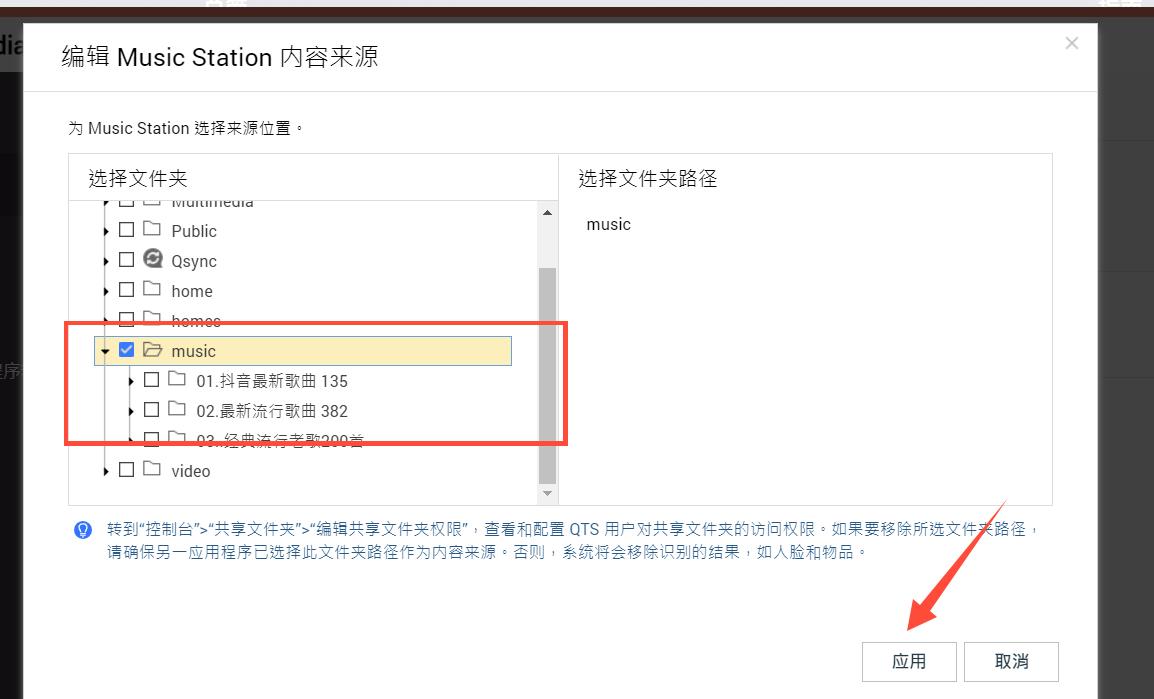Click the Qsync sync icon in the folder tree

(x=152, y=260)
